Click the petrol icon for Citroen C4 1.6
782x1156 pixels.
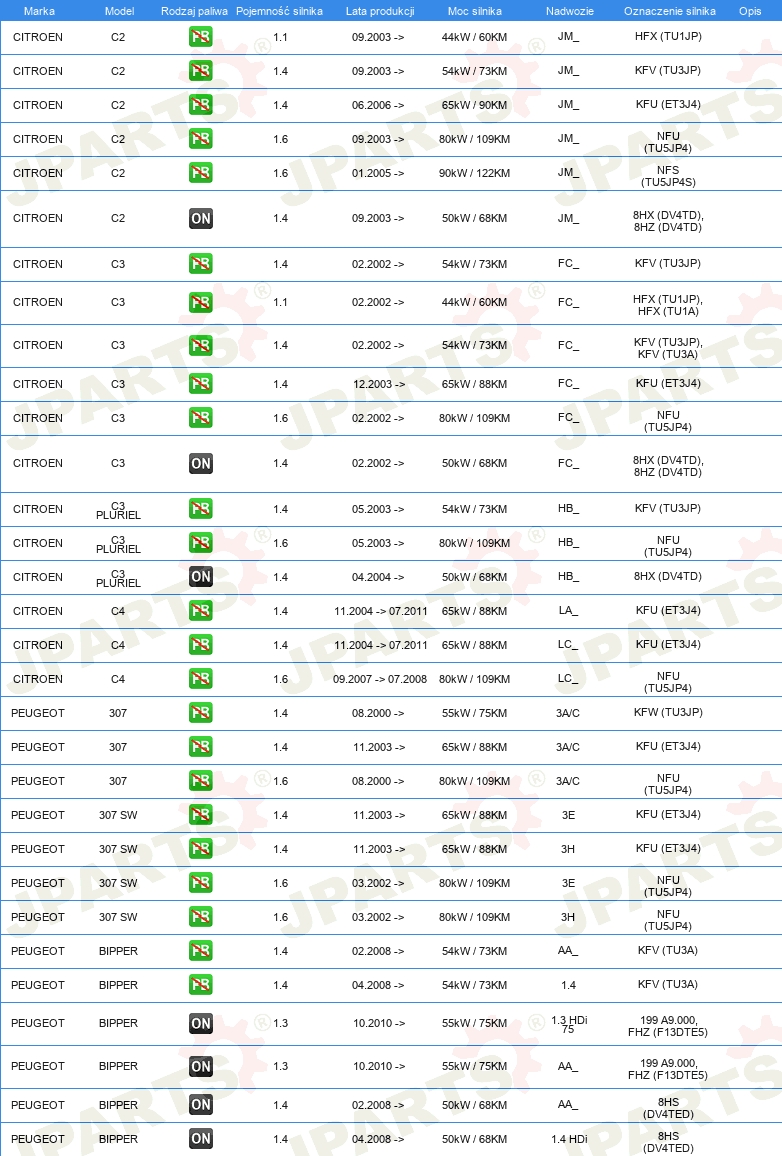(200, 679)
